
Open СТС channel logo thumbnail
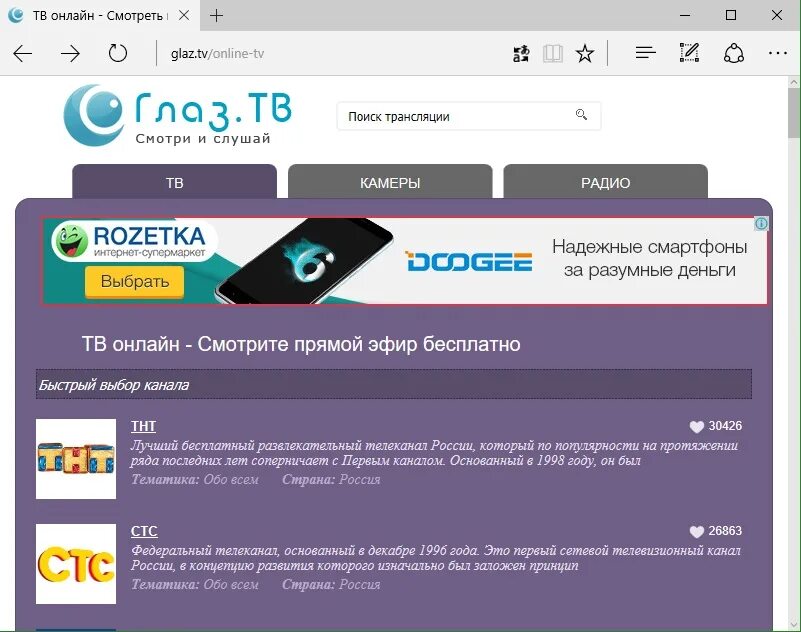click(x=76, y=564)
